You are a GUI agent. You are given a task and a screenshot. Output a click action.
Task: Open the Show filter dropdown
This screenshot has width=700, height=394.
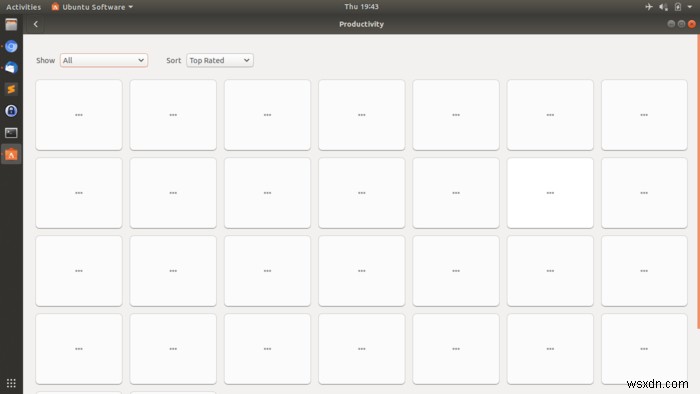pyautogui.click(x=104, y=60)
